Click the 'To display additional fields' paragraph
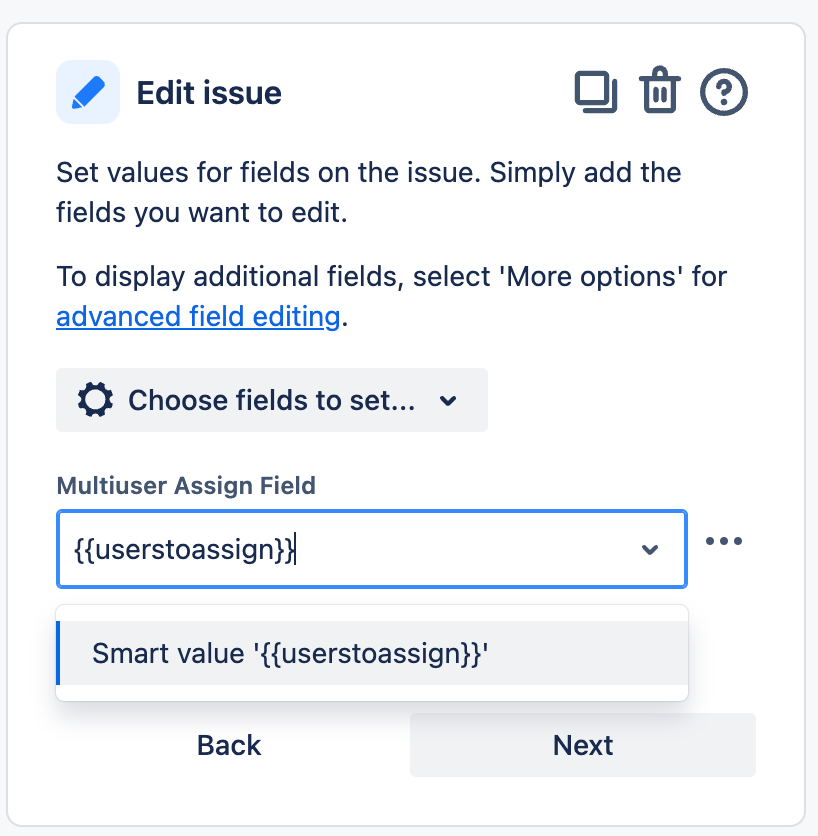The width and height of the screenshot is (818, 836). pos(392,296)
